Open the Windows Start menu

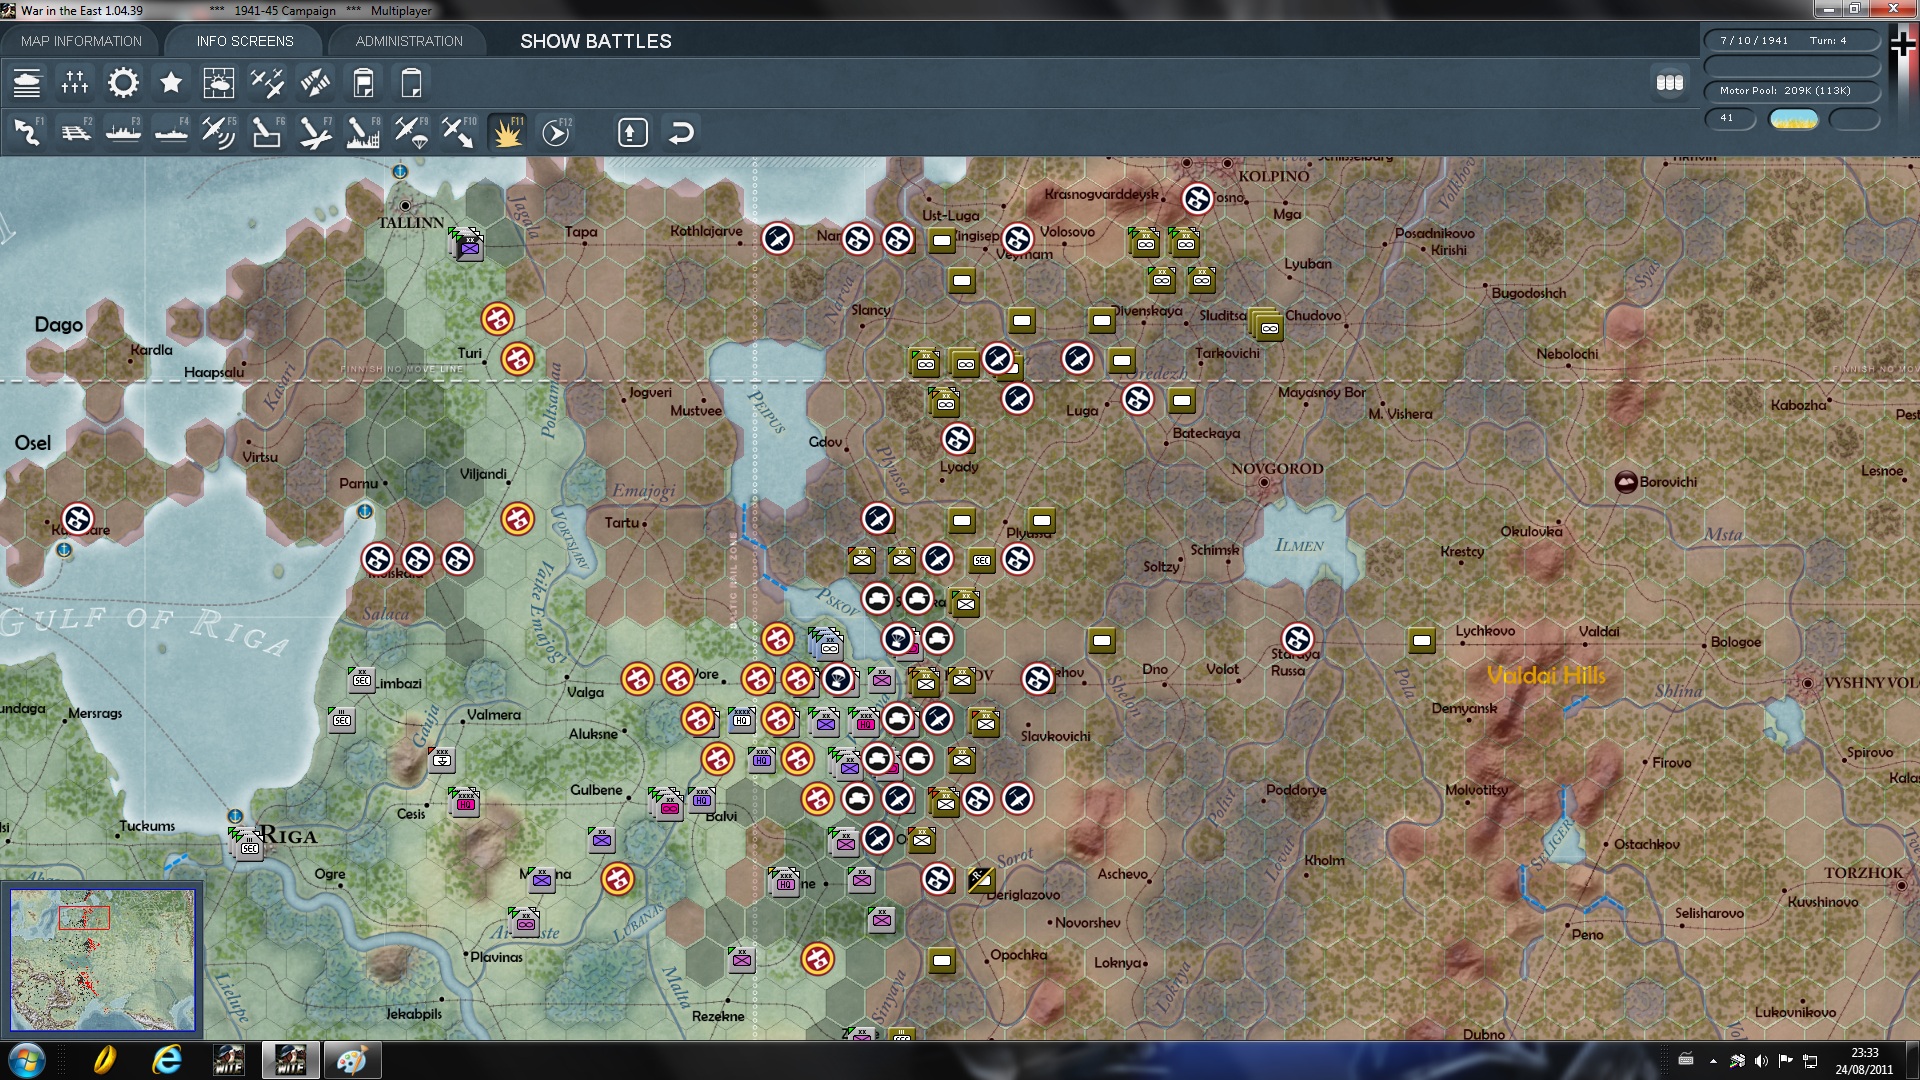[26, 1060]
